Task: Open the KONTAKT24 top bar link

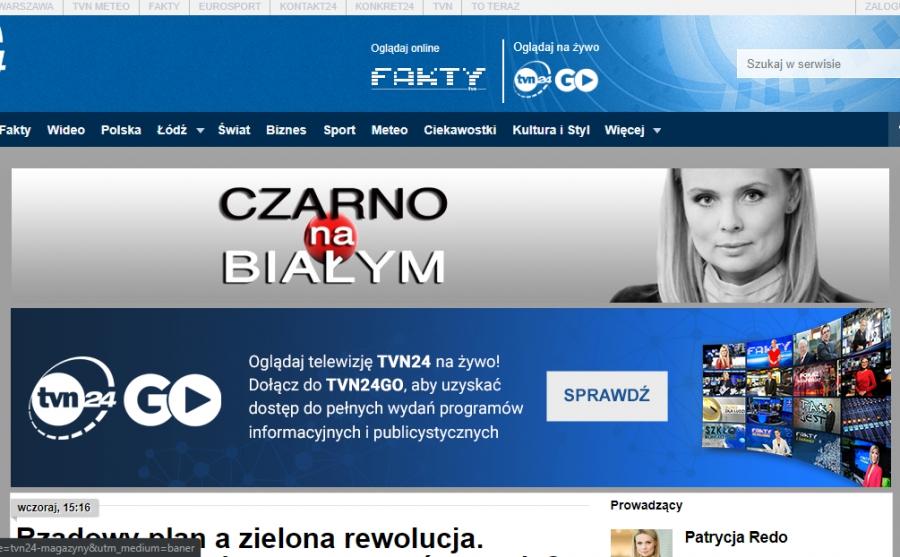Action: (x=308, y=6)
